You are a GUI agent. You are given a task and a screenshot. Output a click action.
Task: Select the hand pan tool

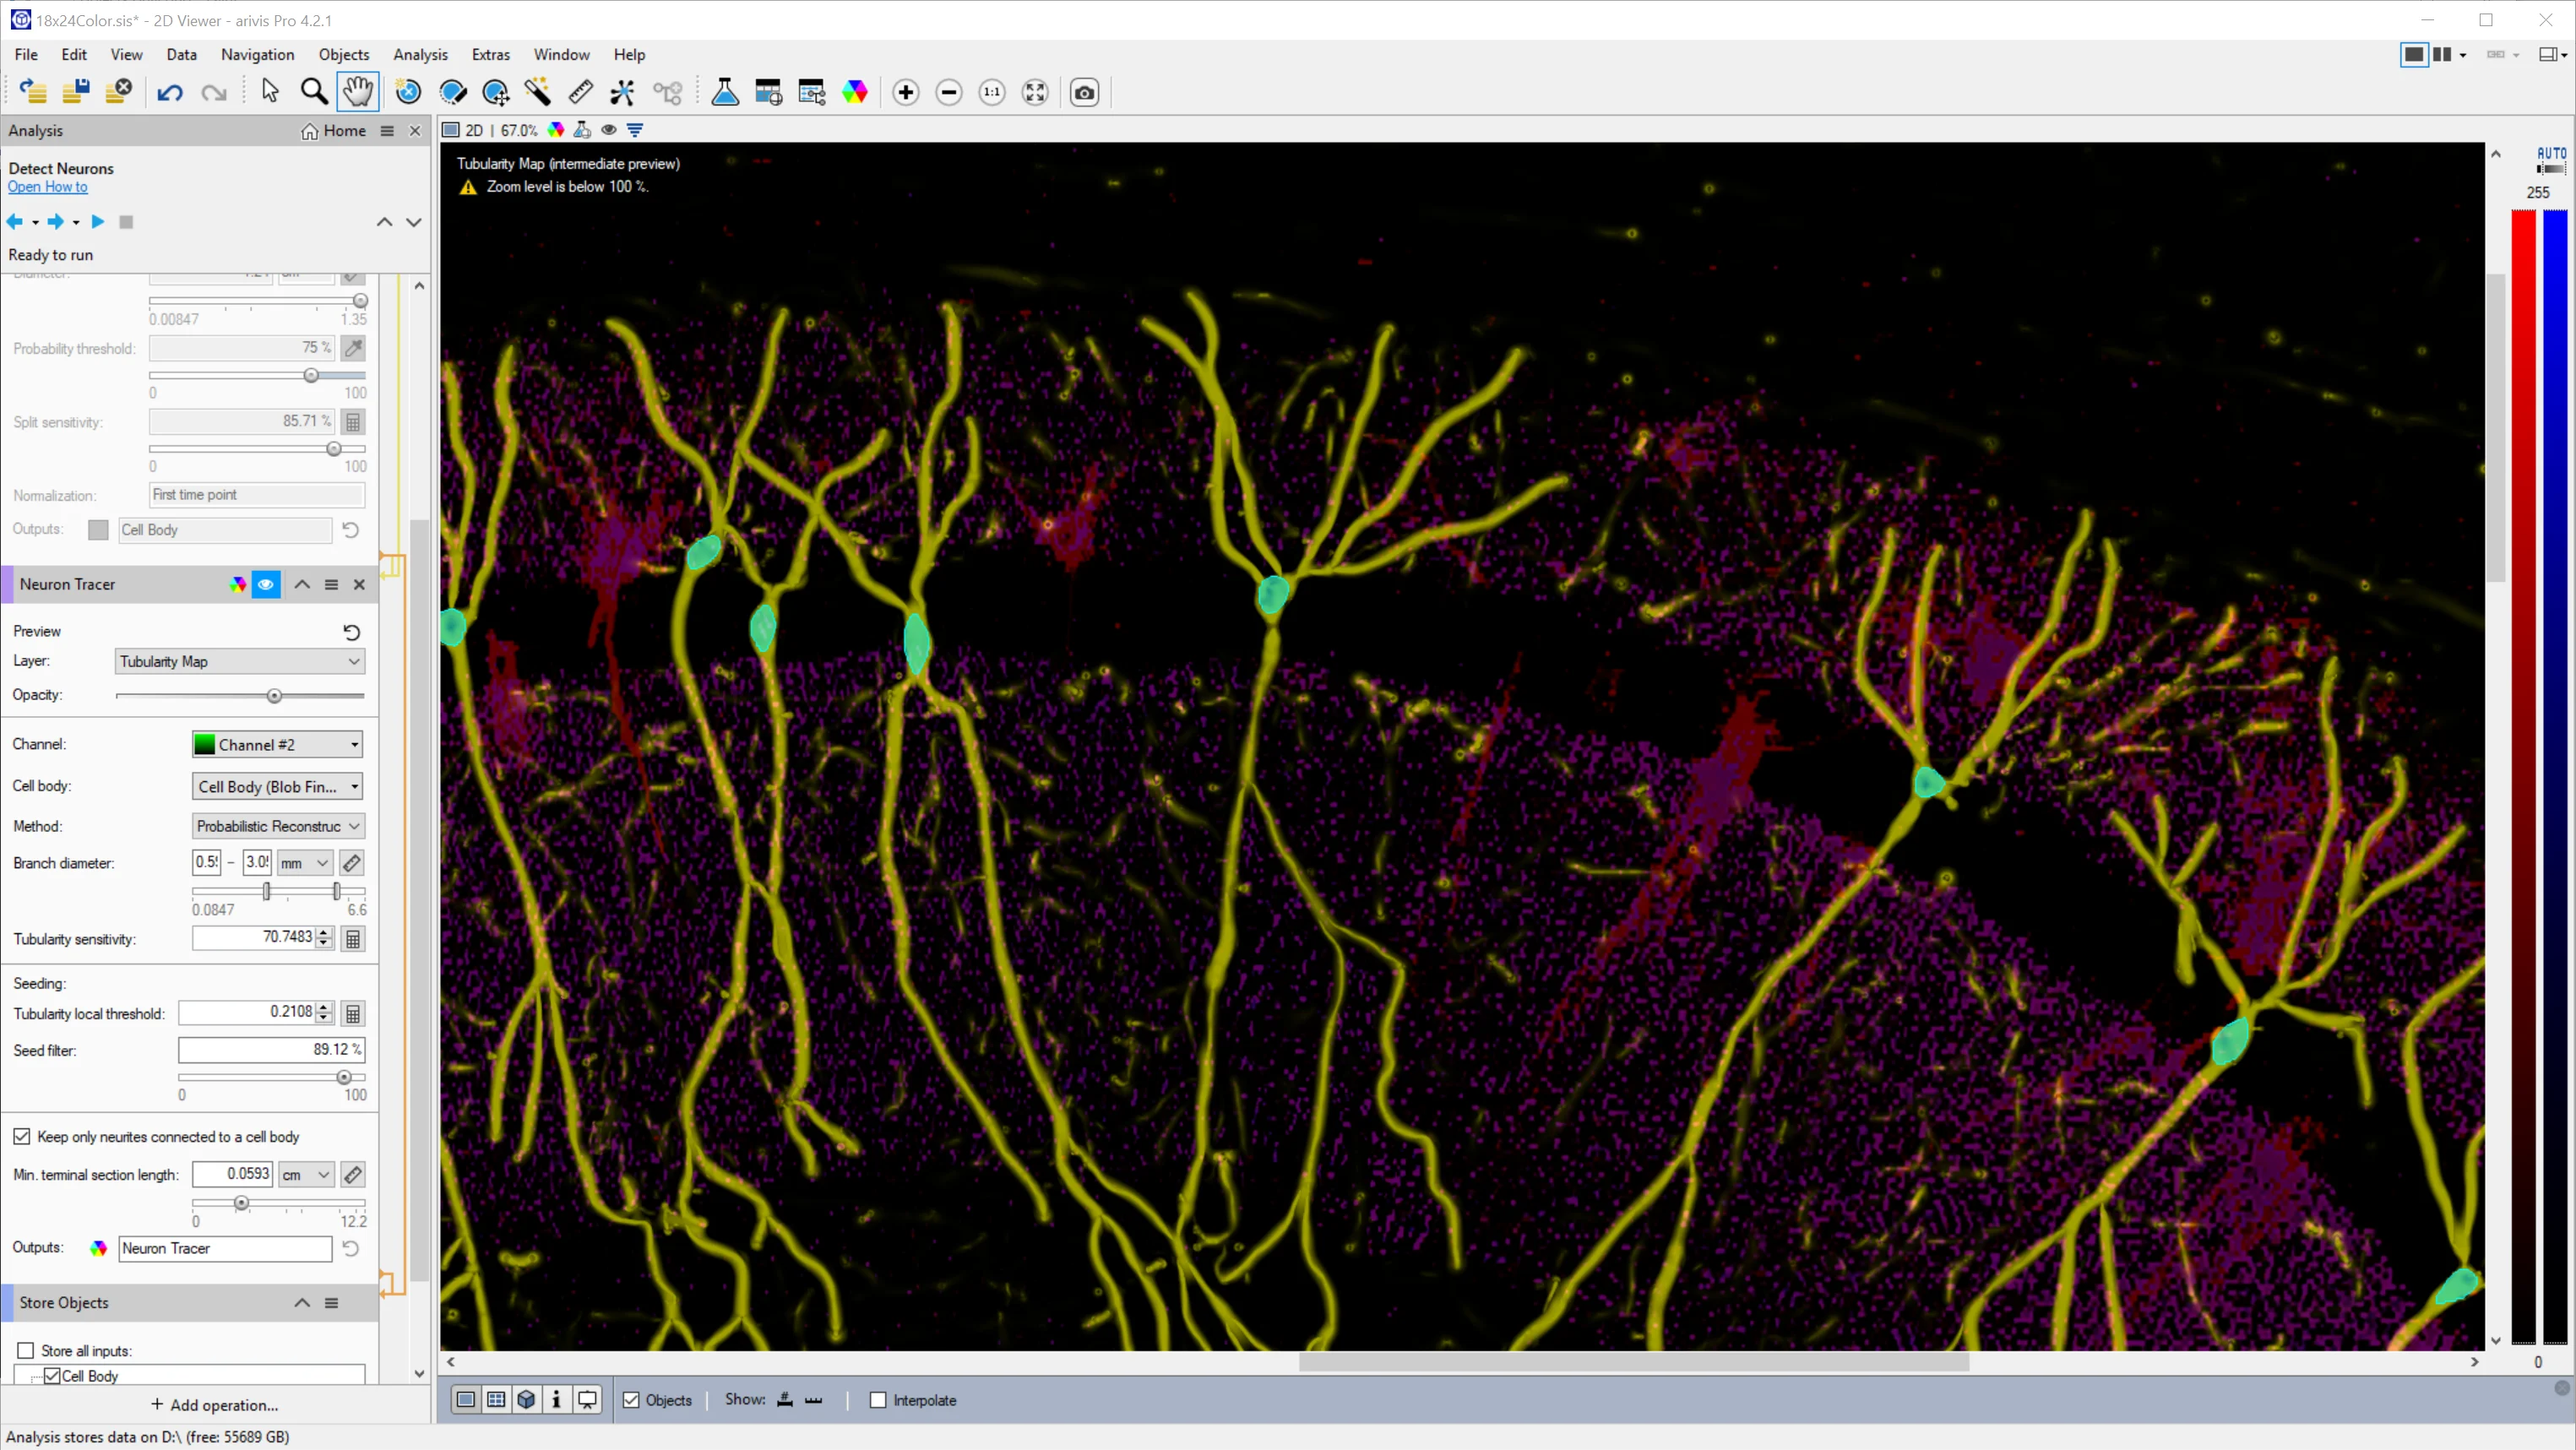pos(357,92)
